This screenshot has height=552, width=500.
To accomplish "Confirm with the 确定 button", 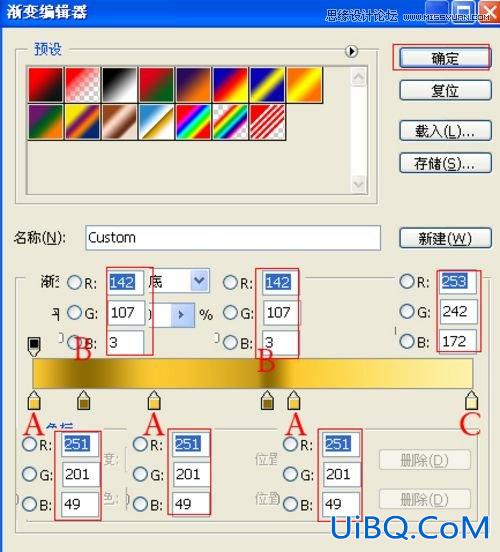I will pos(445,58).
